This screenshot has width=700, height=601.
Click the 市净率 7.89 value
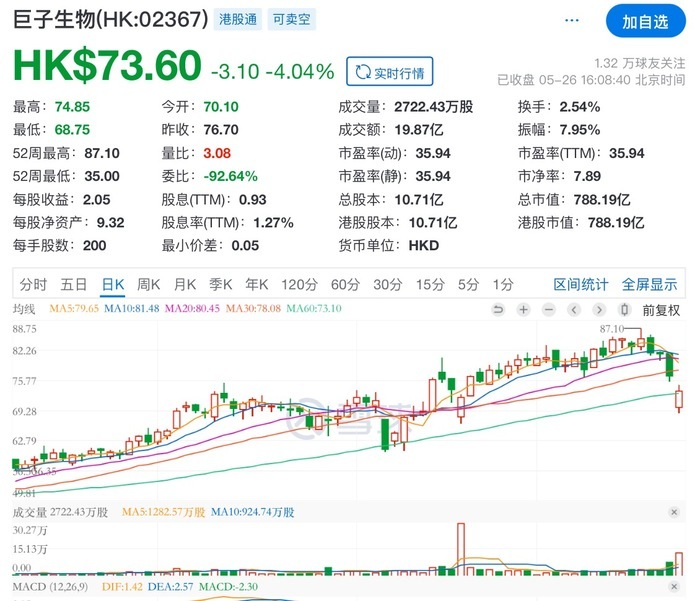coord(587,176)
